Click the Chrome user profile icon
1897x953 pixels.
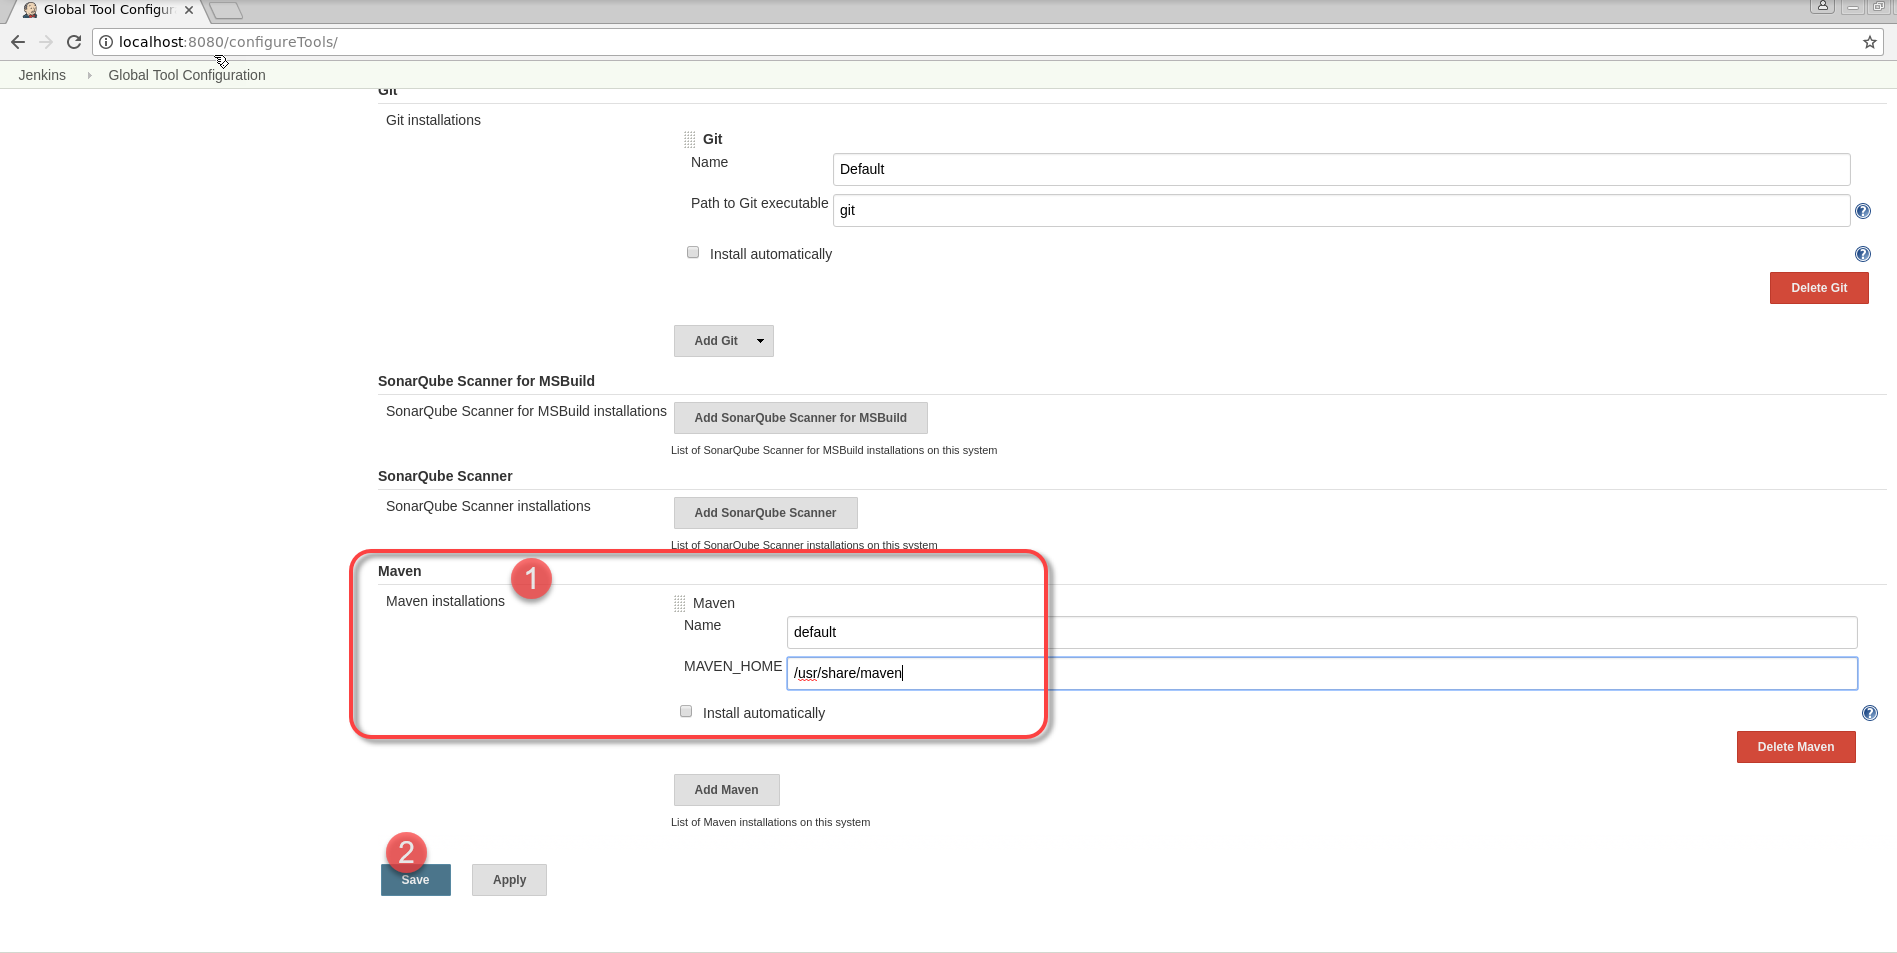[x=1823, y=6]
